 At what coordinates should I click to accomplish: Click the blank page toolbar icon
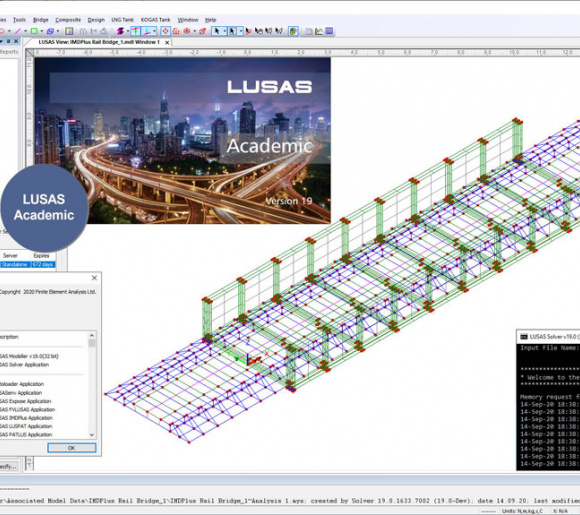pyautogui.click(x=308, y=31)
